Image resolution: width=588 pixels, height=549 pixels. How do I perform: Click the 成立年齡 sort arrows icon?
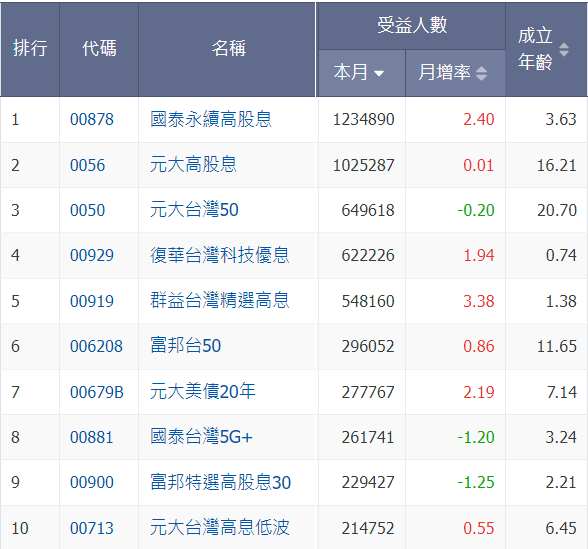(564, 50)
